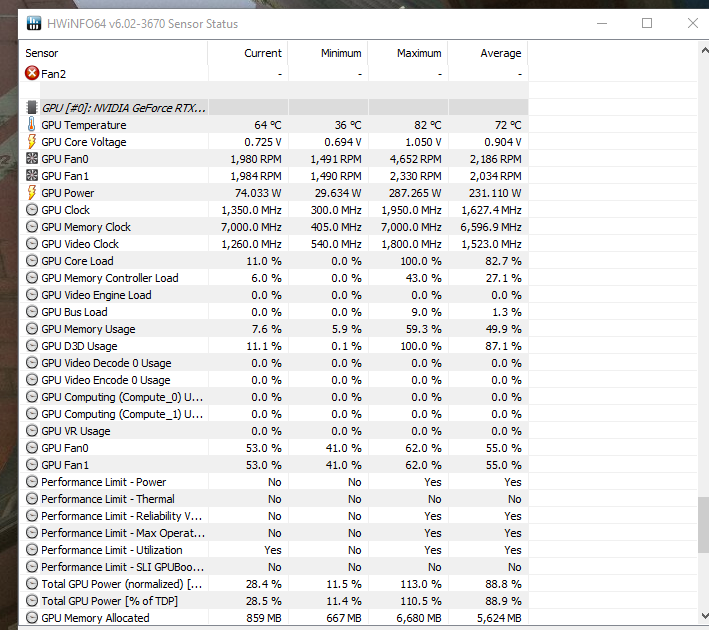Minimize the HWiNFO64 Sensor Status window

coord(602,23)
